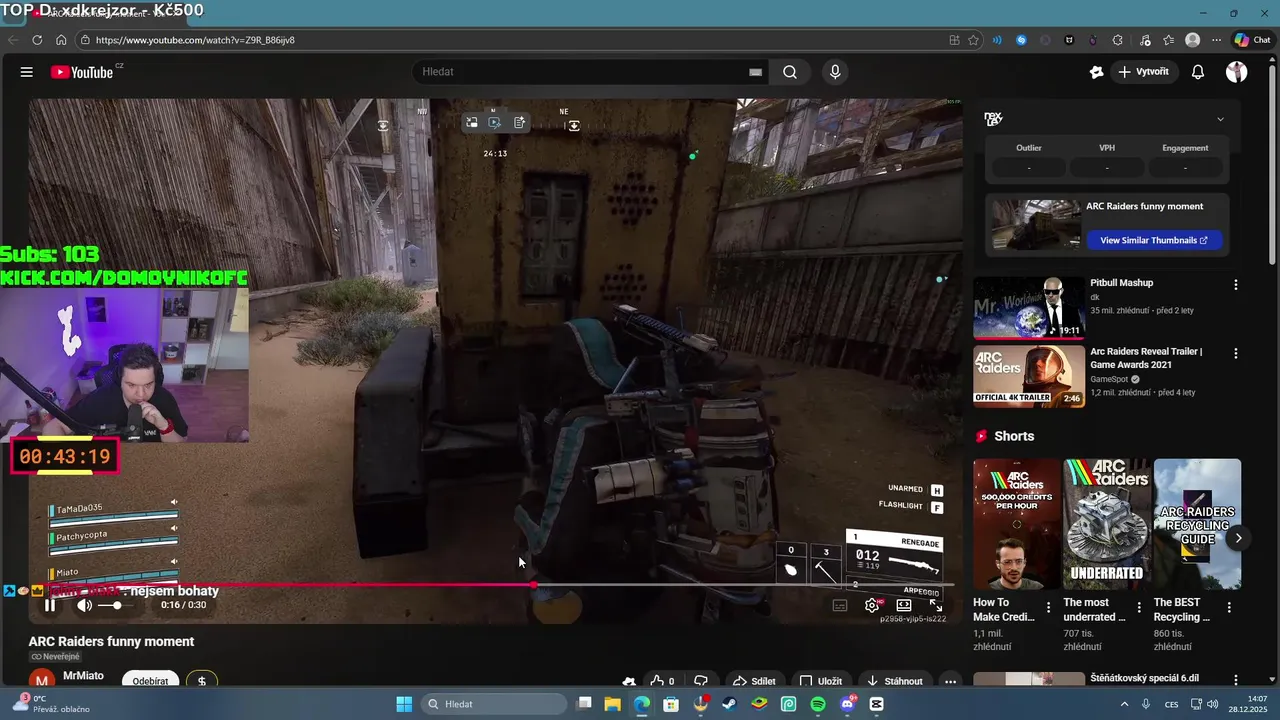
Task: Seek on the red video progress bar
Action: (492, 585)
